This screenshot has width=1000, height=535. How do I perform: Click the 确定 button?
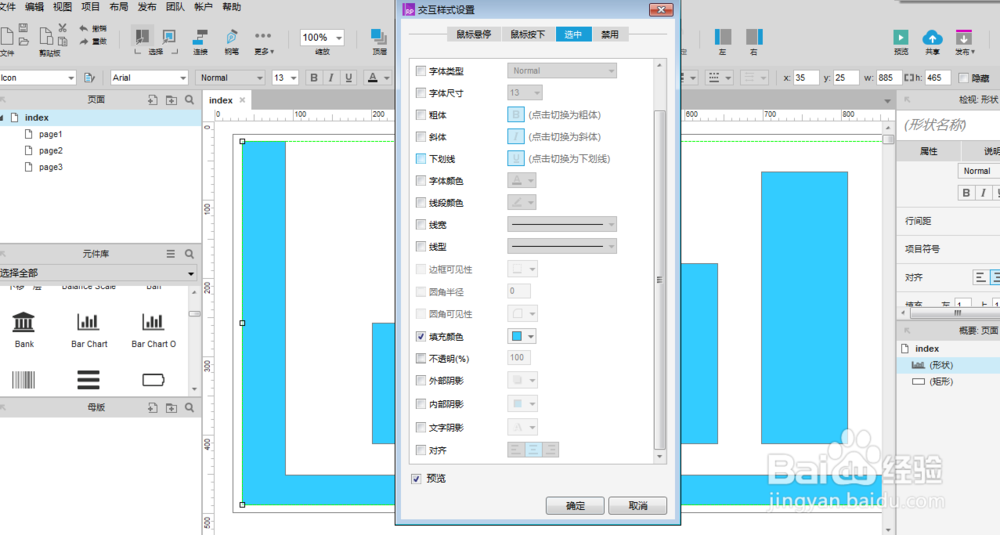pos(575,506)
